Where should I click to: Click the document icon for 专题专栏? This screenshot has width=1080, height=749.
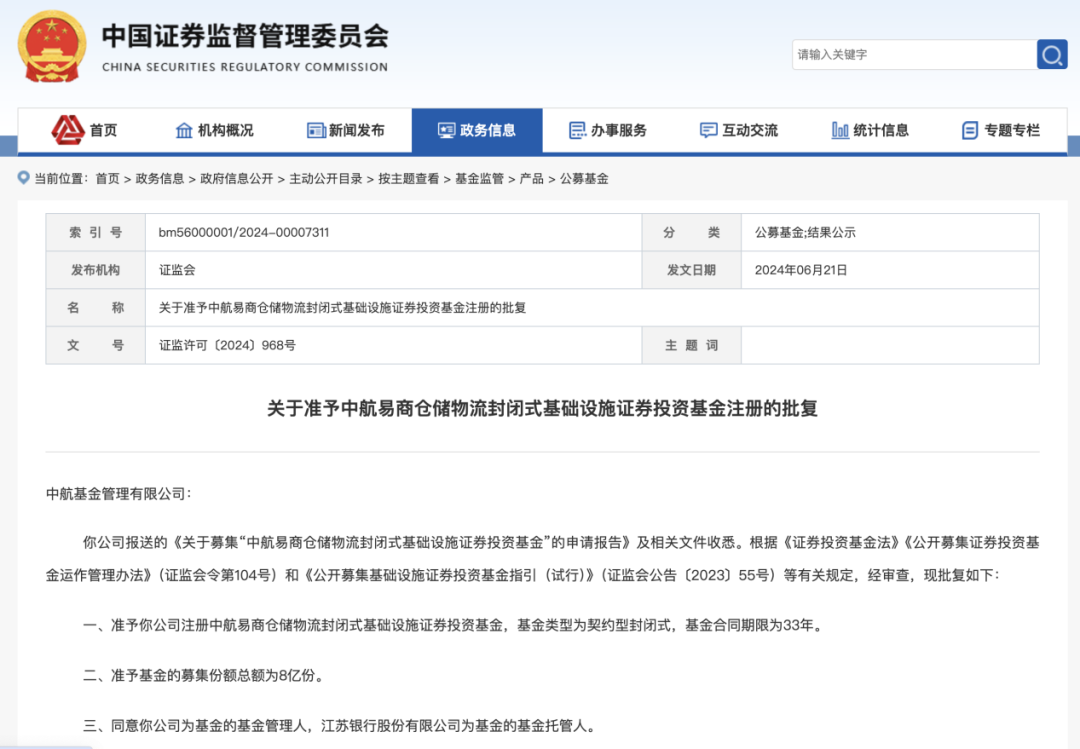(970, 130)
